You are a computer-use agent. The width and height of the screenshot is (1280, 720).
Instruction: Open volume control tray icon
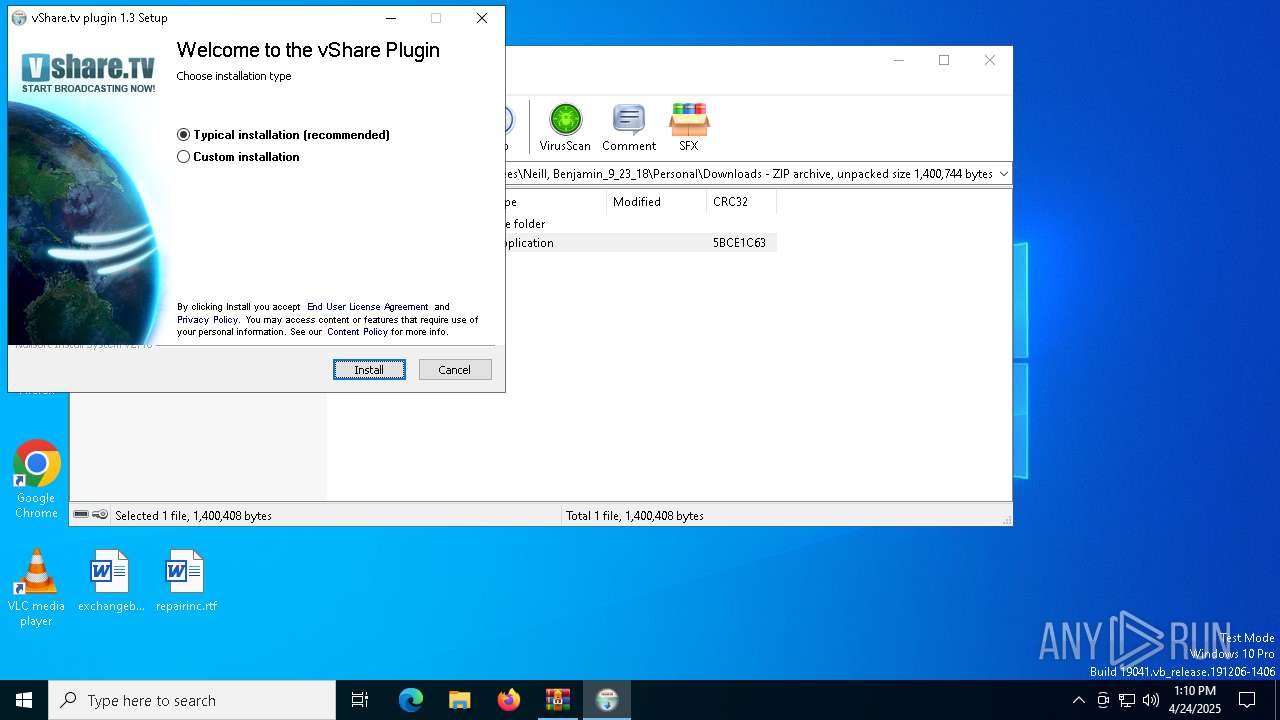tap(1151, 700)
